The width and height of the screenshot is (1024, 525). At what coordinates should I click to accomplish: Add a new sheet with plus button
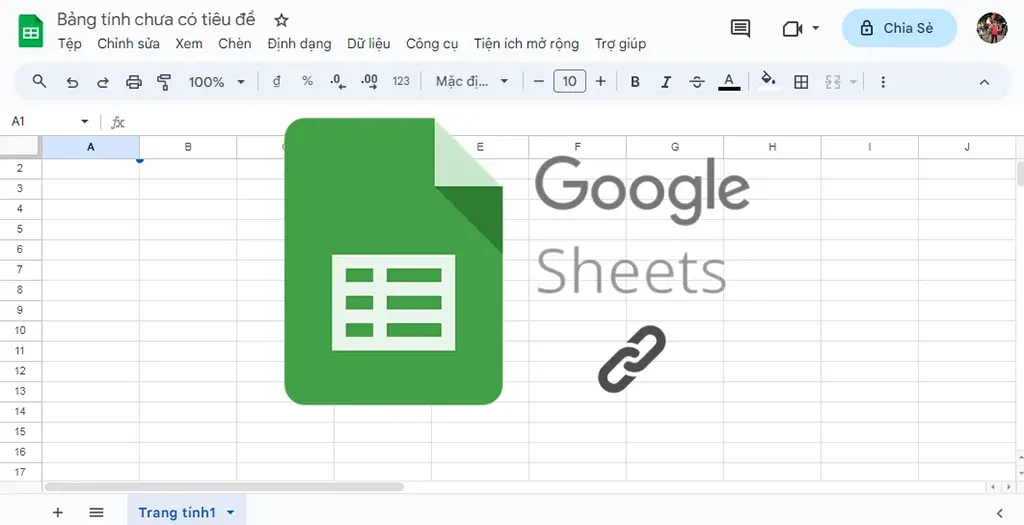coord(57,513)
